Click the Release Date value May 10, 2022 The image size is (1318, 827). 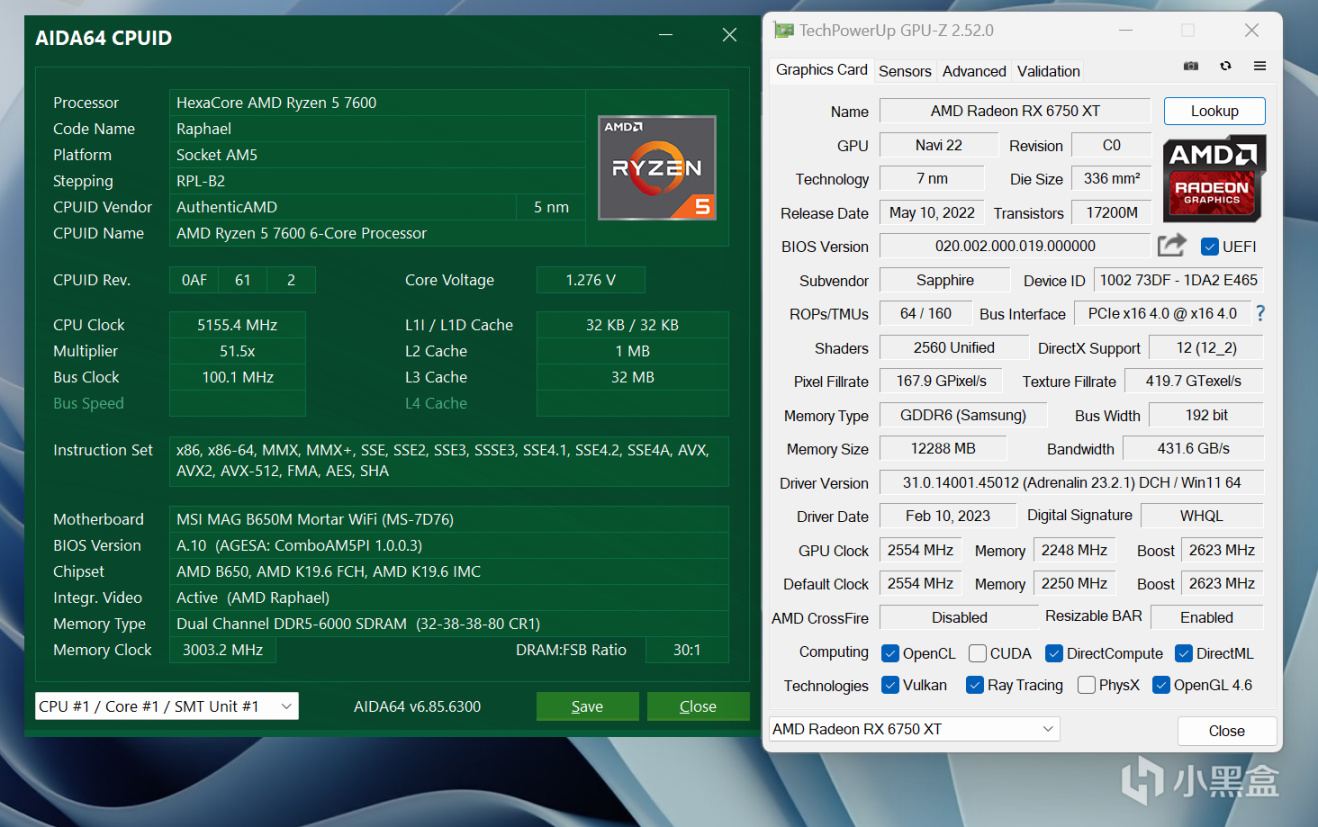coord(932,213)
